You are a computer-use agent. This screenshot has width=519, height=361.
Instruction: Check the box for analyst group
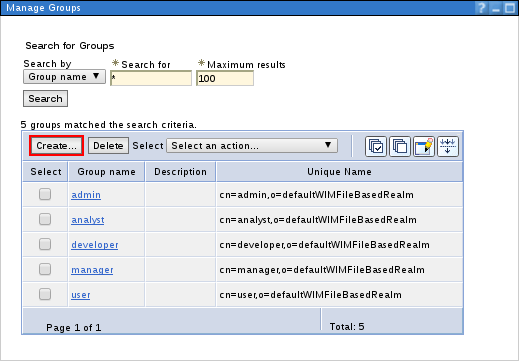pyautogui.click(x=45, y=219)
